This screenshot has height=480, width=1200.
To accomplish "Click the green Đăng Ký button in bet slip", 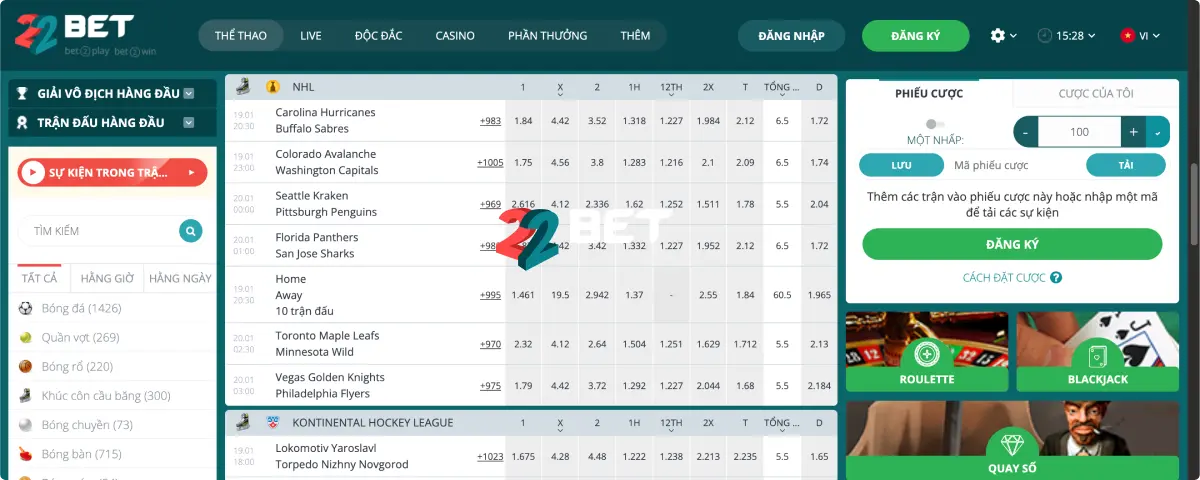I will click(1012, 244).
